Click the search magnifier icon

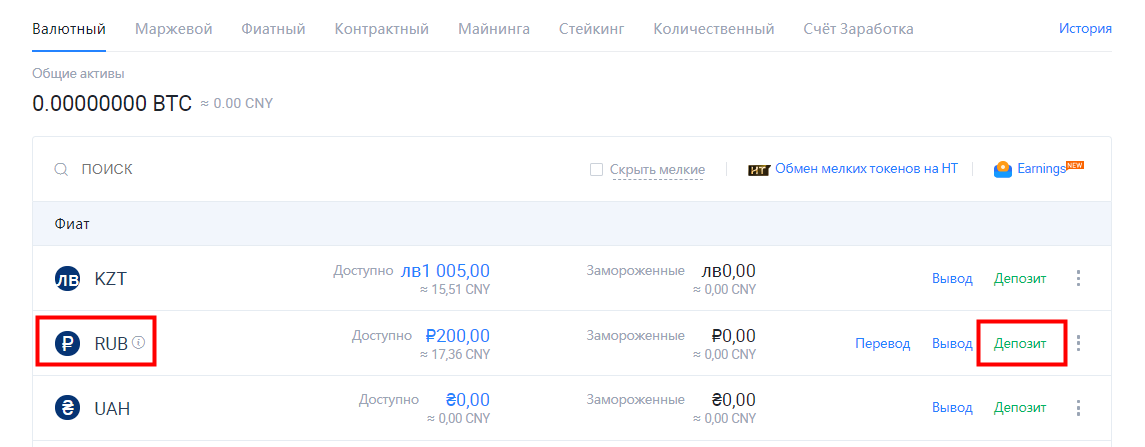point(62,169)
